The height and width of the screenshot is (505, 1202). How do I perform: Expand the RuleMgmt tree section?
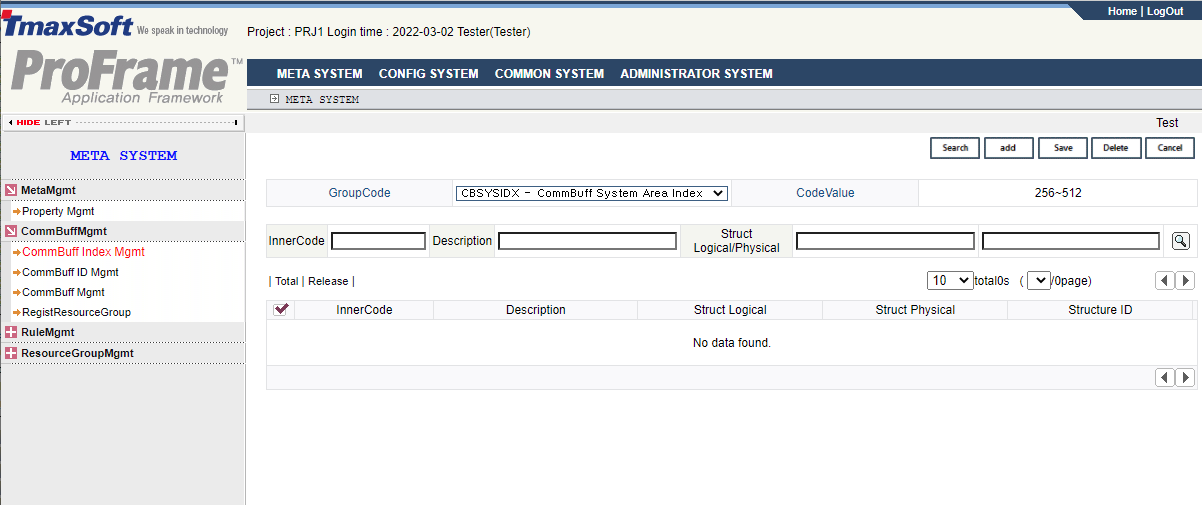(11, 332)
